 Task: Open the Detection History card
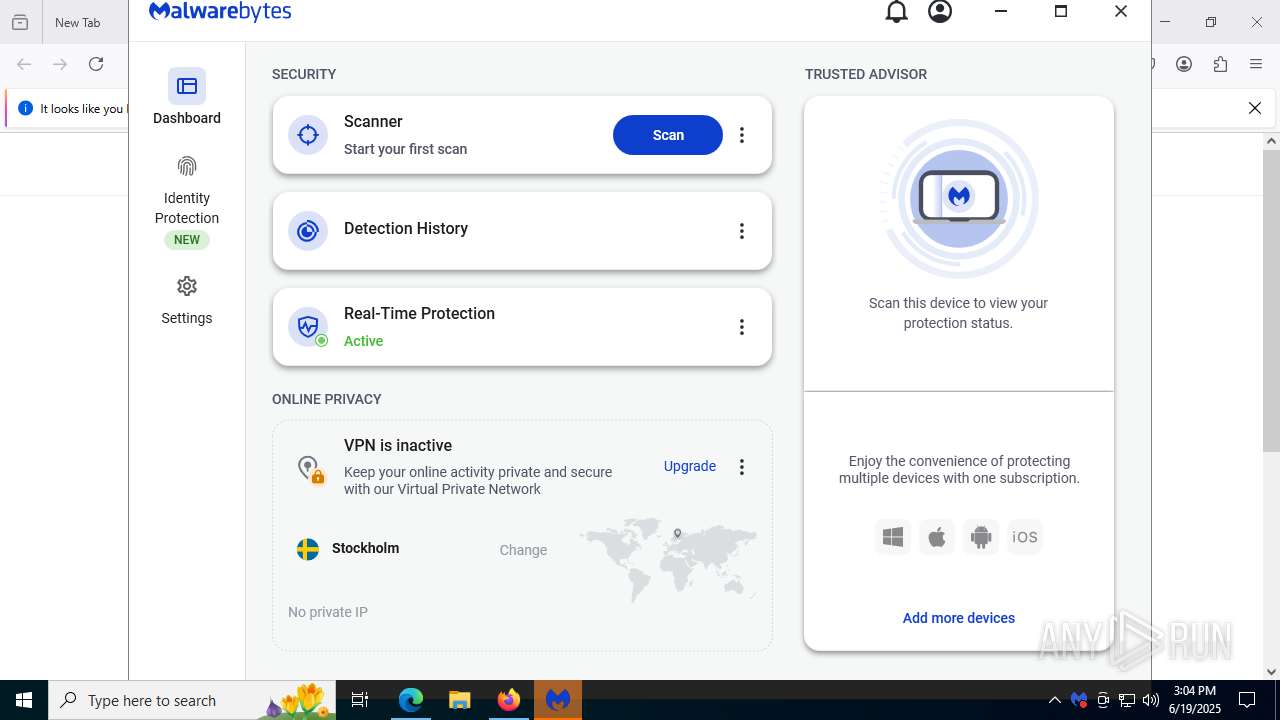tap(522, 231)
